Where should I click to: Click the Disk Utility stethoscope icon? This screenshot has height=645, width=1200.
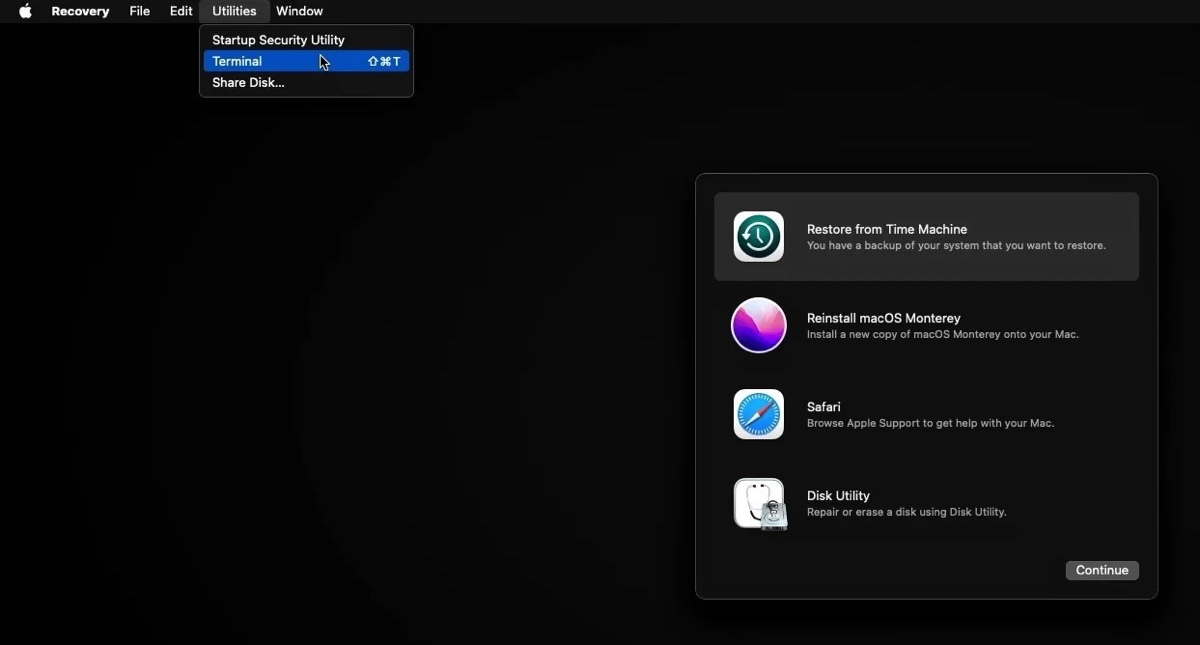pos(758,503)
